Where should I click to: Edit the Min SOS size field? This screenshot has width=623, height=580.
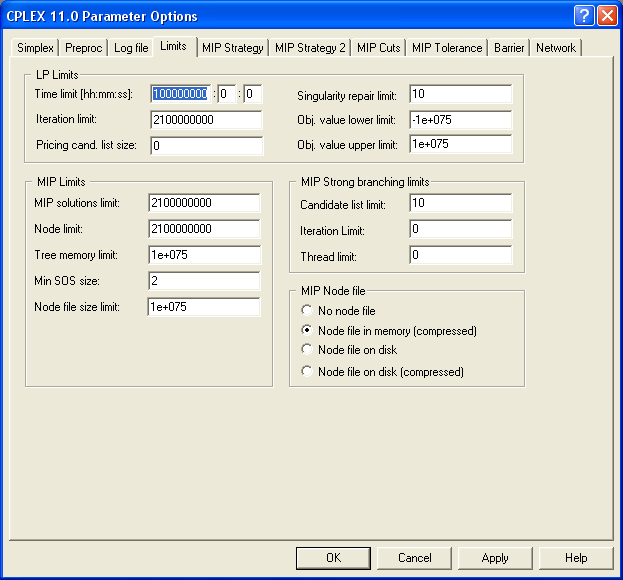204,281
